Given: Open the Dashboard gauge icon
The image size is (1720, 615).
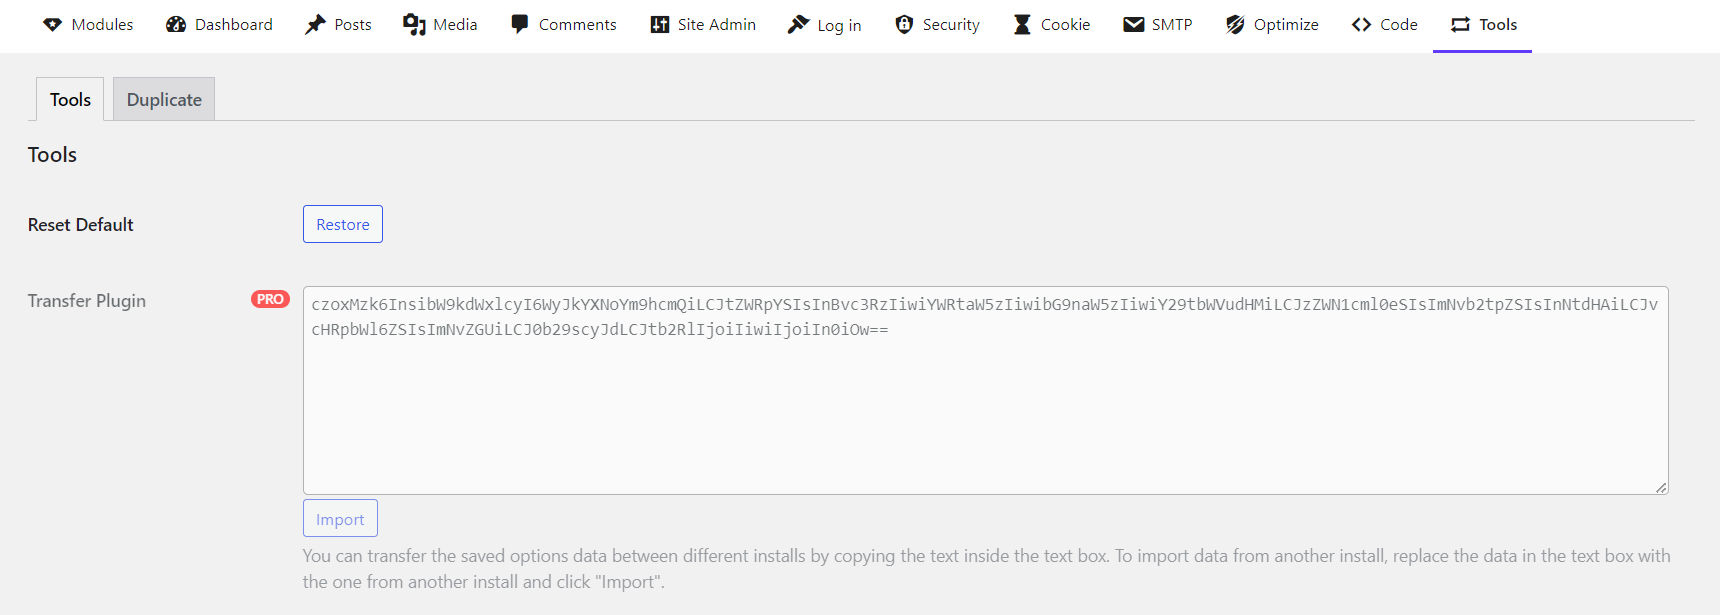Looking at the screenshot, I should point(176,24).
